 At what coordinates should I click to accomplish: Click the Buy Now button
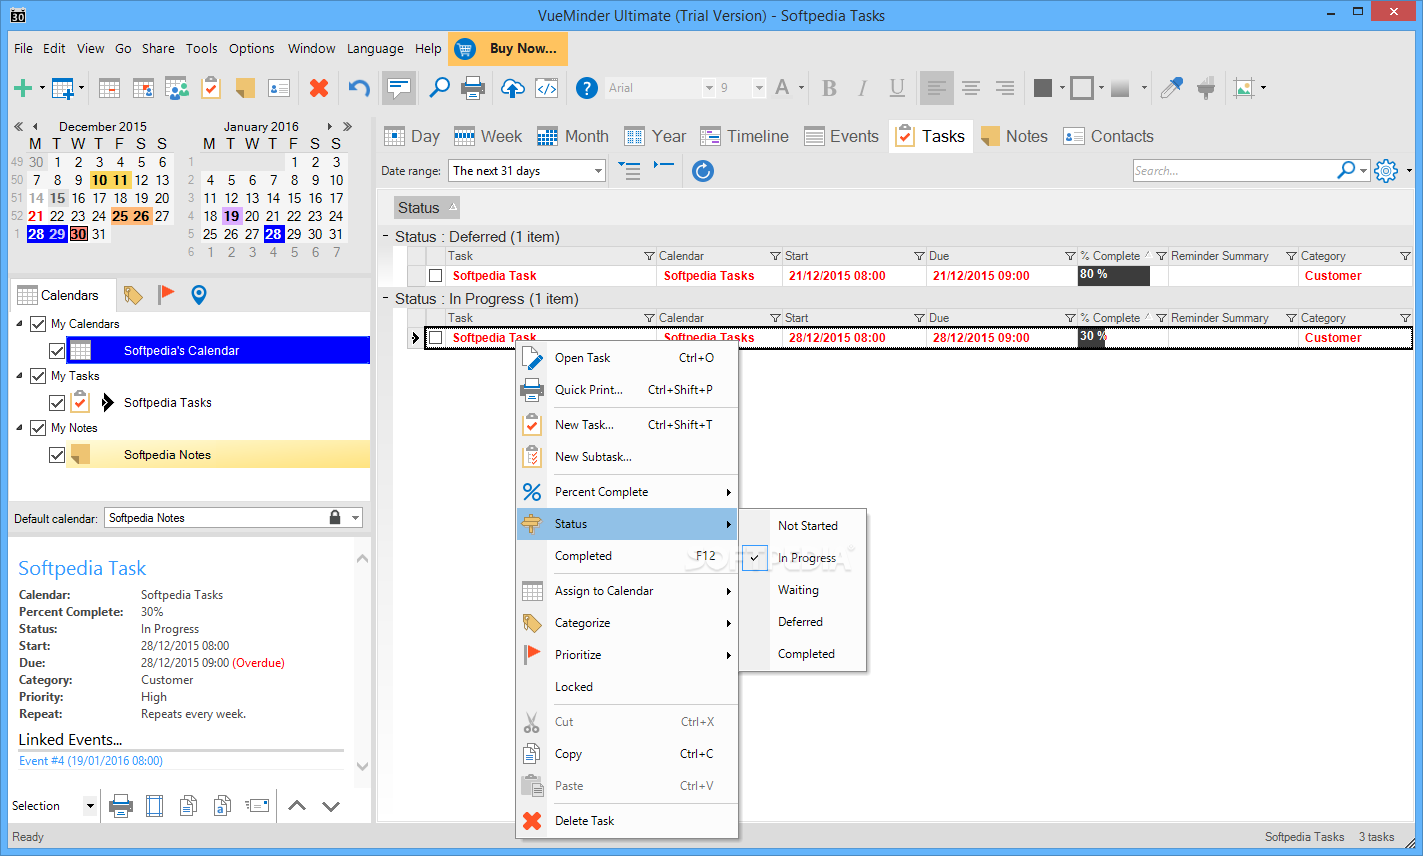coord(509,48)
